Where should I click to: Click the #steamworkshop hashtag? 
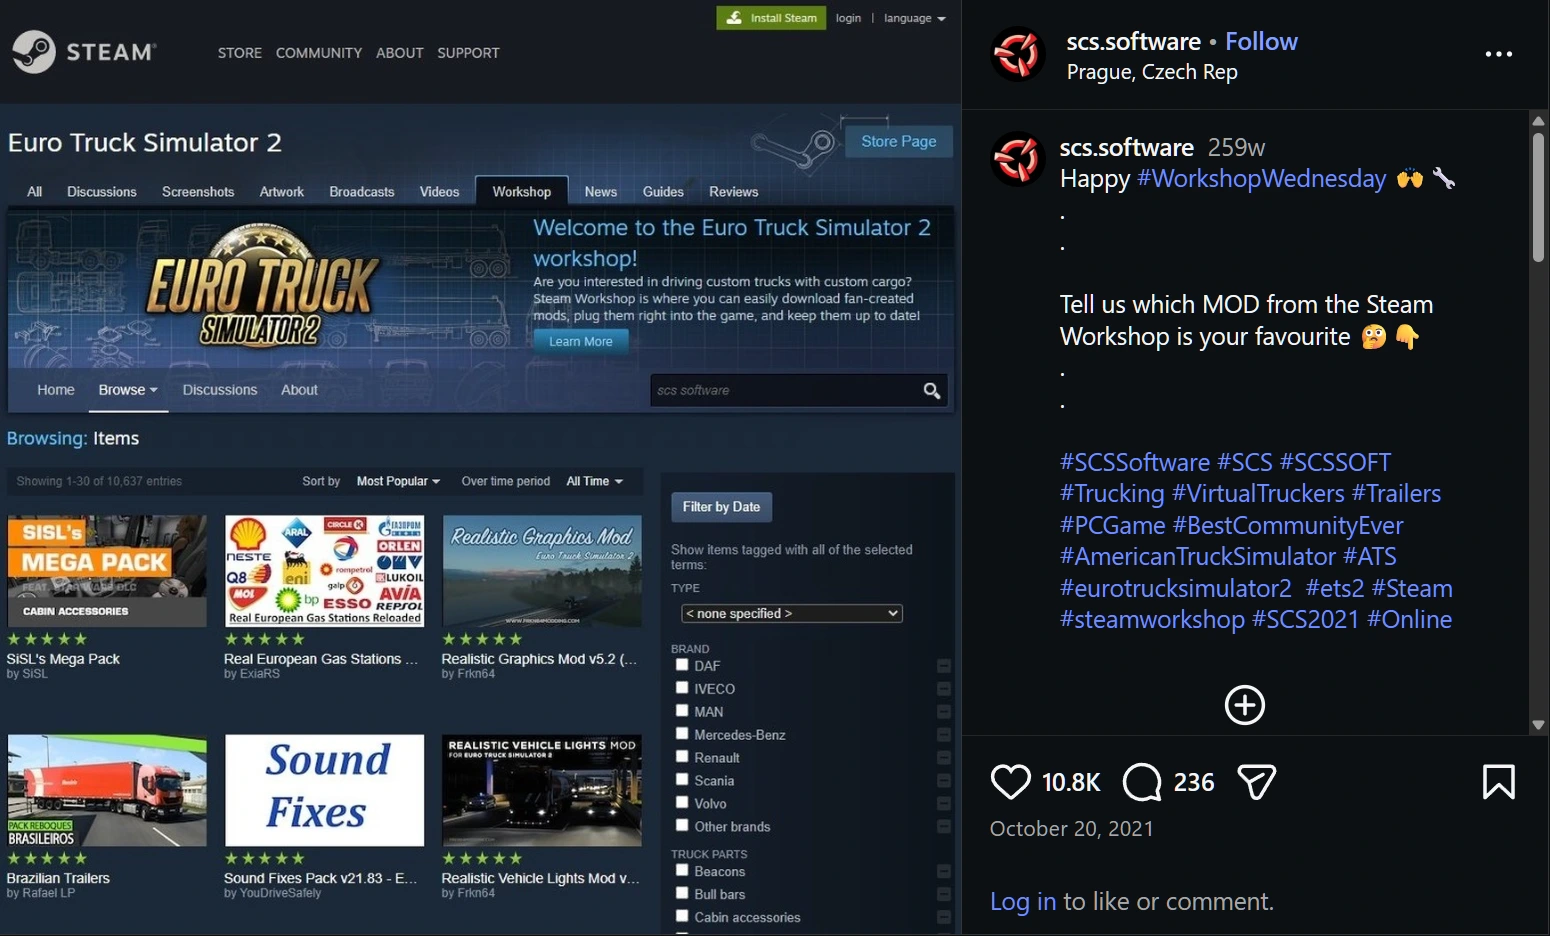coord(1152,620)
